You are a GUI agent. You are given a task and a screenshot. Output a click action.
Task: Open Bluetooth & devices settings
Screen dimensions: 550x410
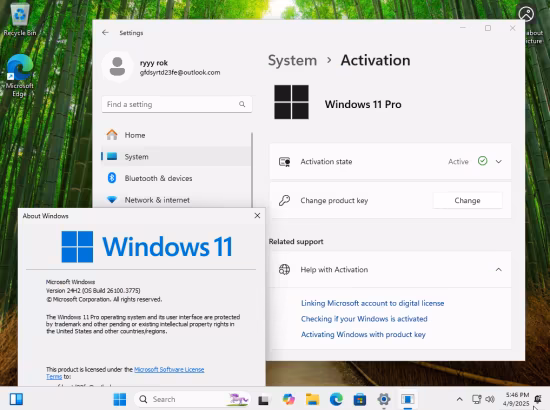[176, 178]
